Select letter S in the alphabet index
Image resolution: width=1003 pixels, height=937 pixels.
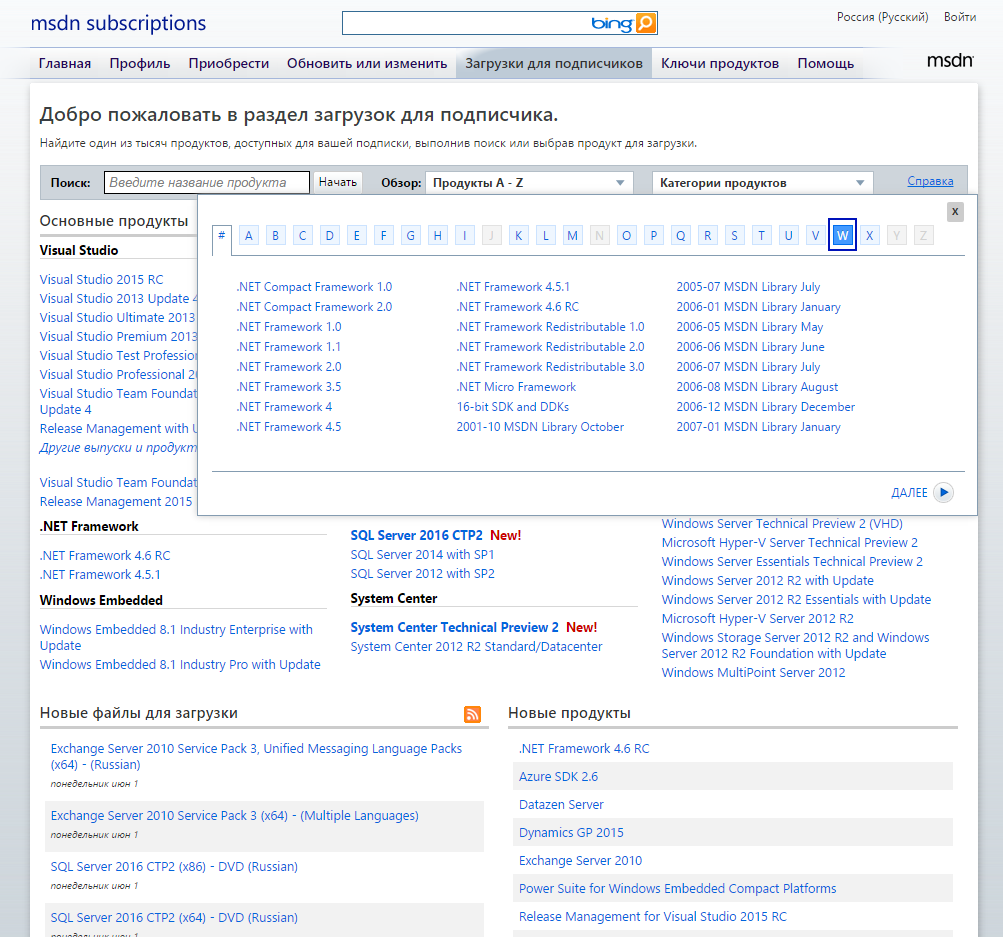[x=734, y=235]
